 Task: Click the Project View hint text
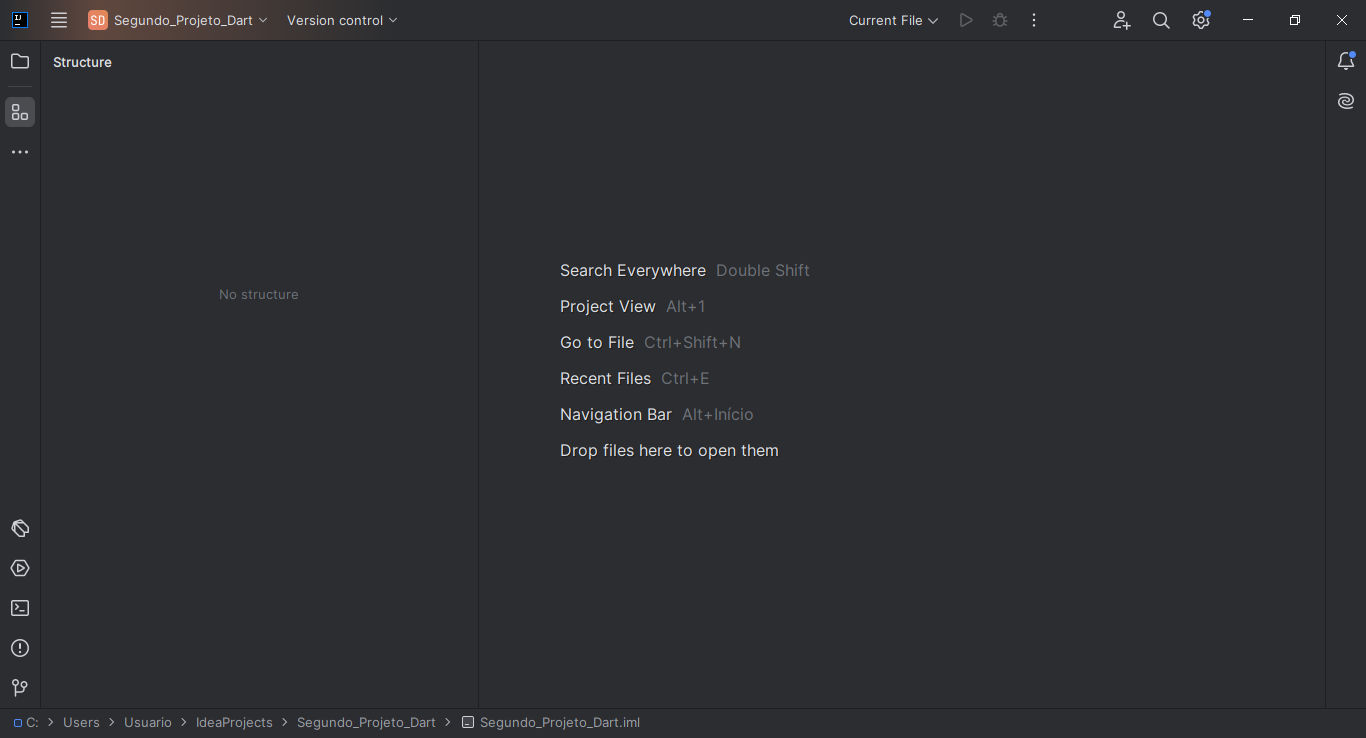[x=608, y=306]
